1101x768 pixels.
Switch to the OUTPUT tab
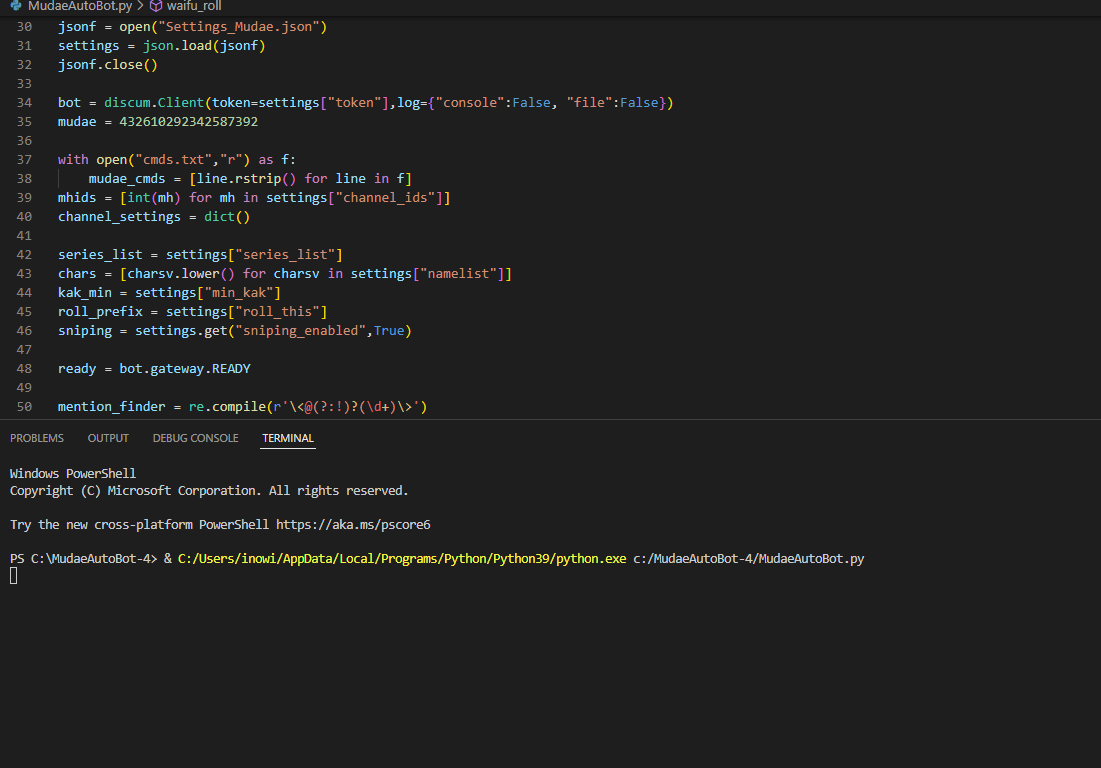(x=107, y=437)
